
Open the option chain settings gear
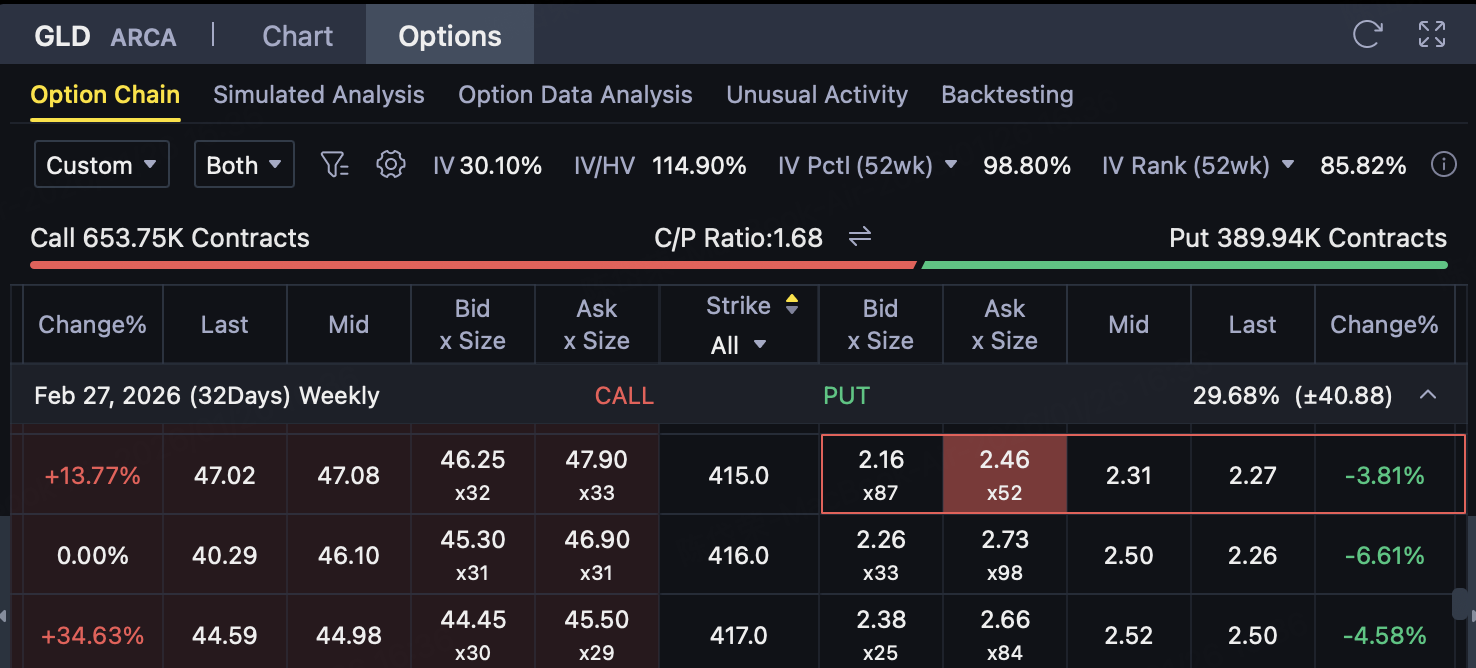click(x=390, y=165)
